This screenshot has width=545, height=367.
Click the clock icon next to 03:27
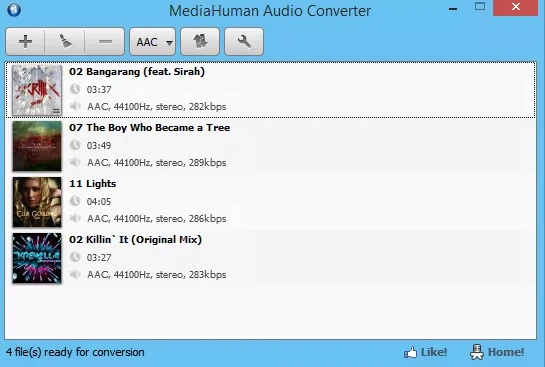coord(75,257)
